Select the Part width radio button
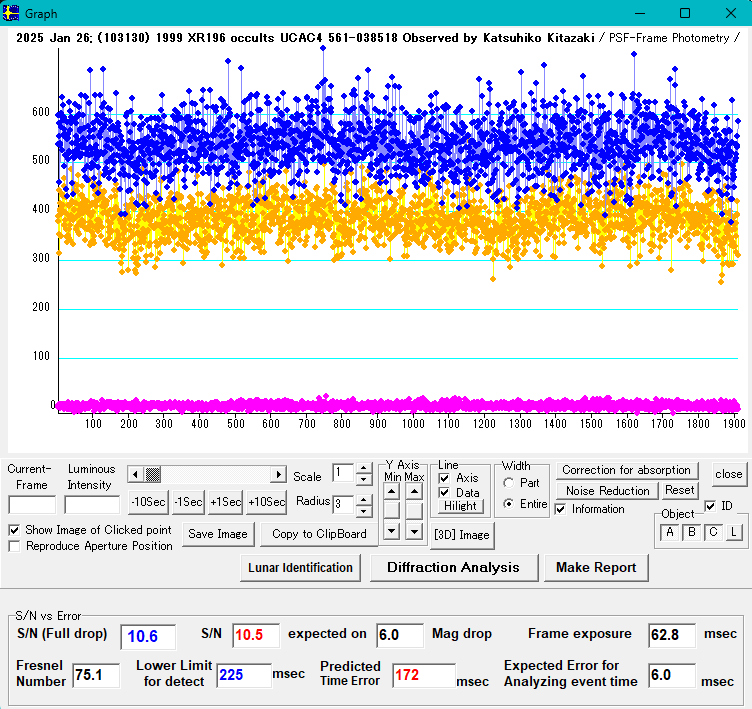 pyautogui.click(x=509, y=483)
